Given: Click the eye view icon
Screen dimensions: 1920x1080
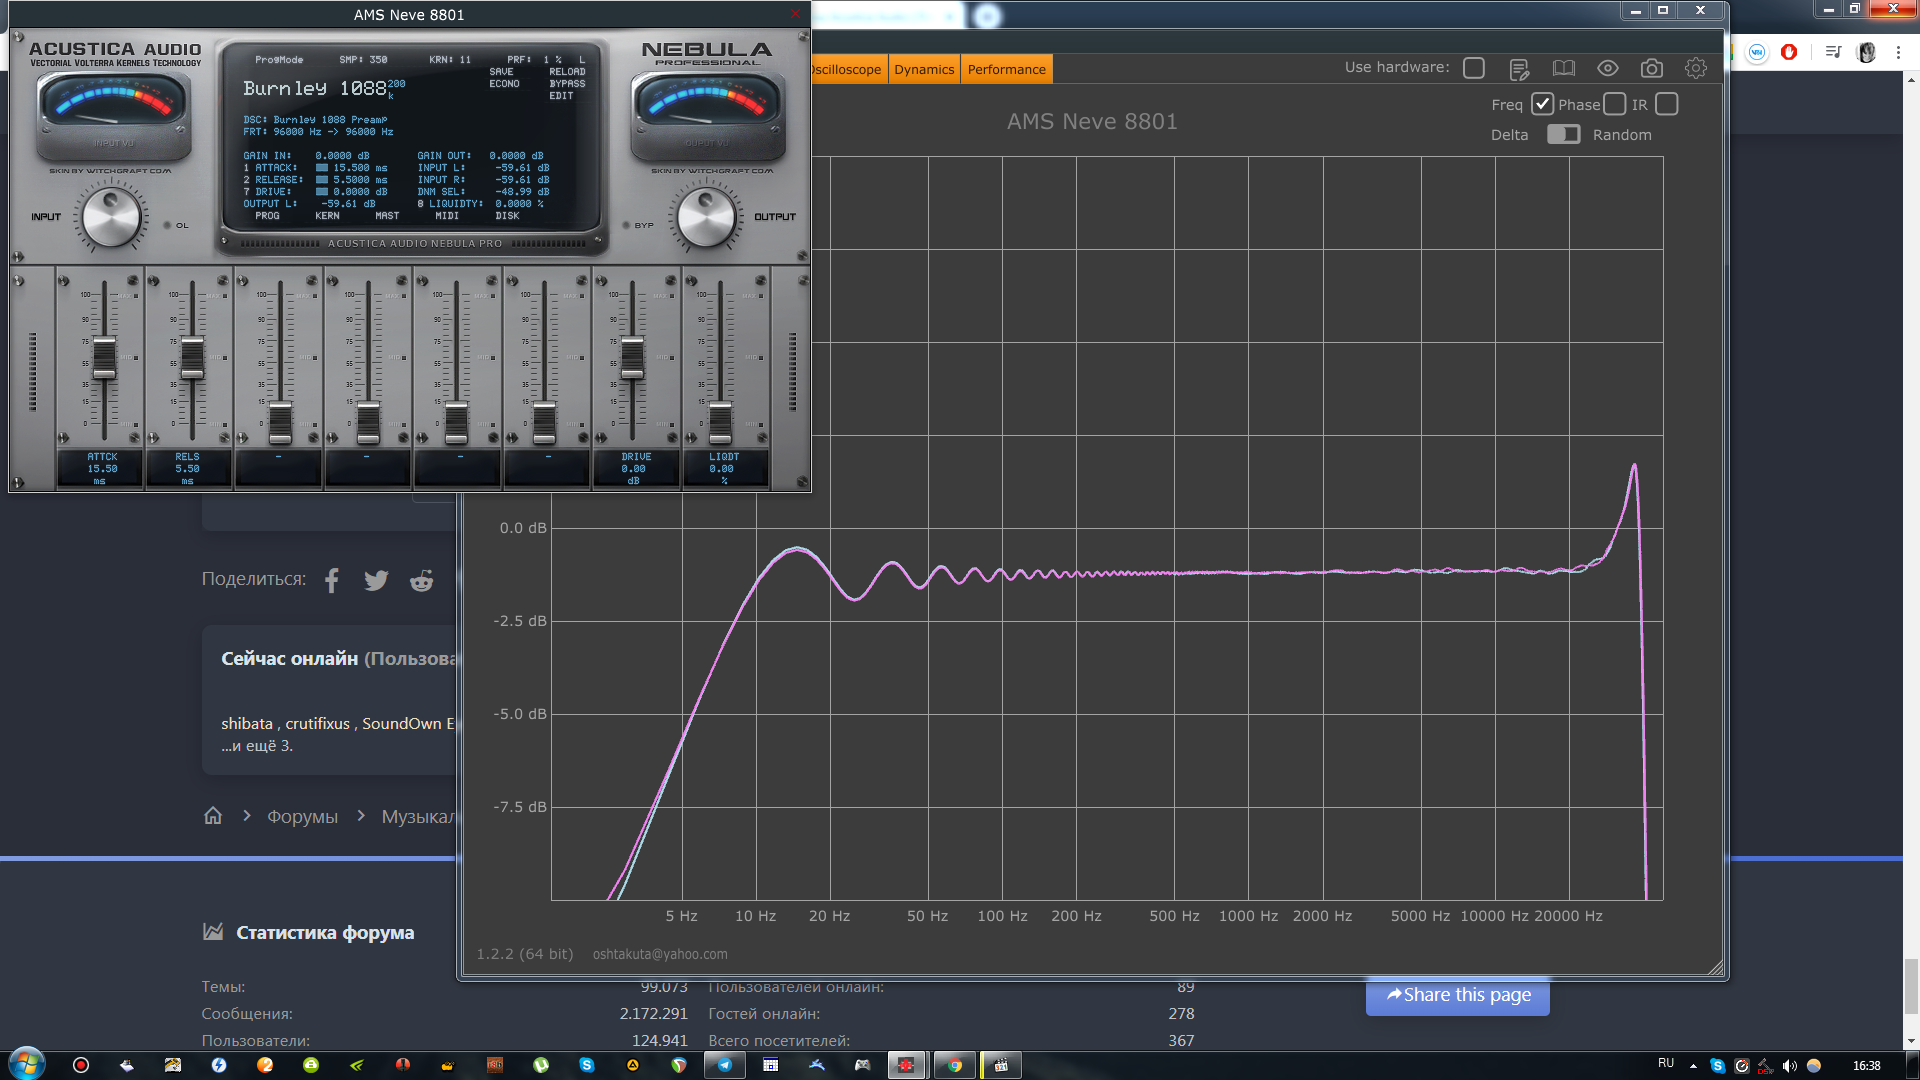Looking at the screenshot, I should point(1607,68).
